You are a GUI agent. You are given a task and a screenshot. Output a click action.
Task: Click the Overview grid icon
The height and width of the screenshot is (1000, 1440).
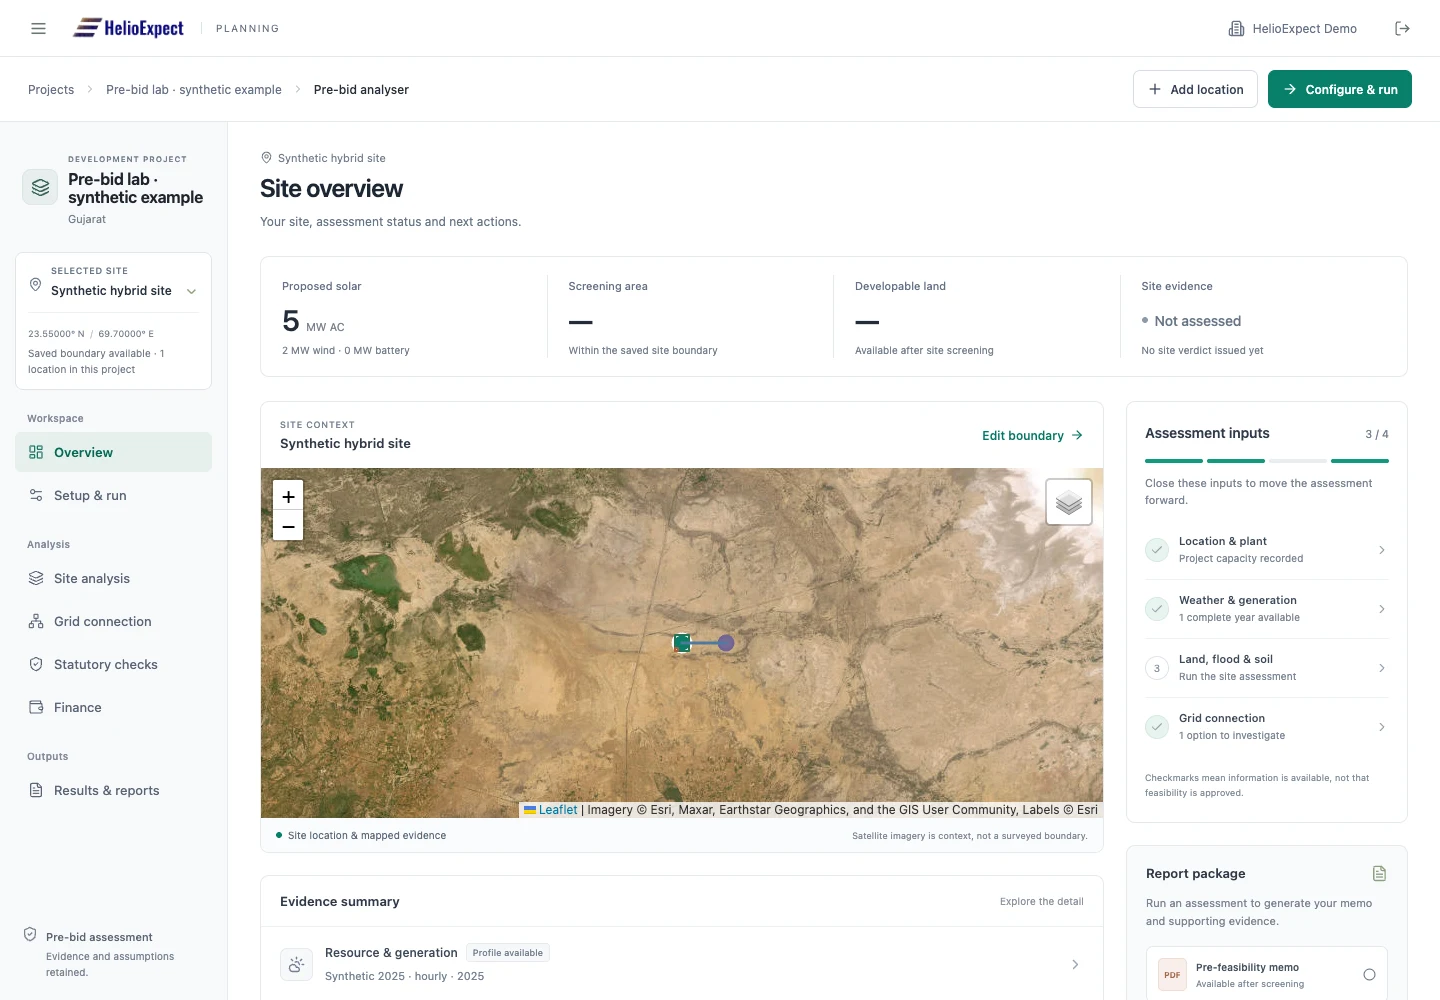[36, 452]
